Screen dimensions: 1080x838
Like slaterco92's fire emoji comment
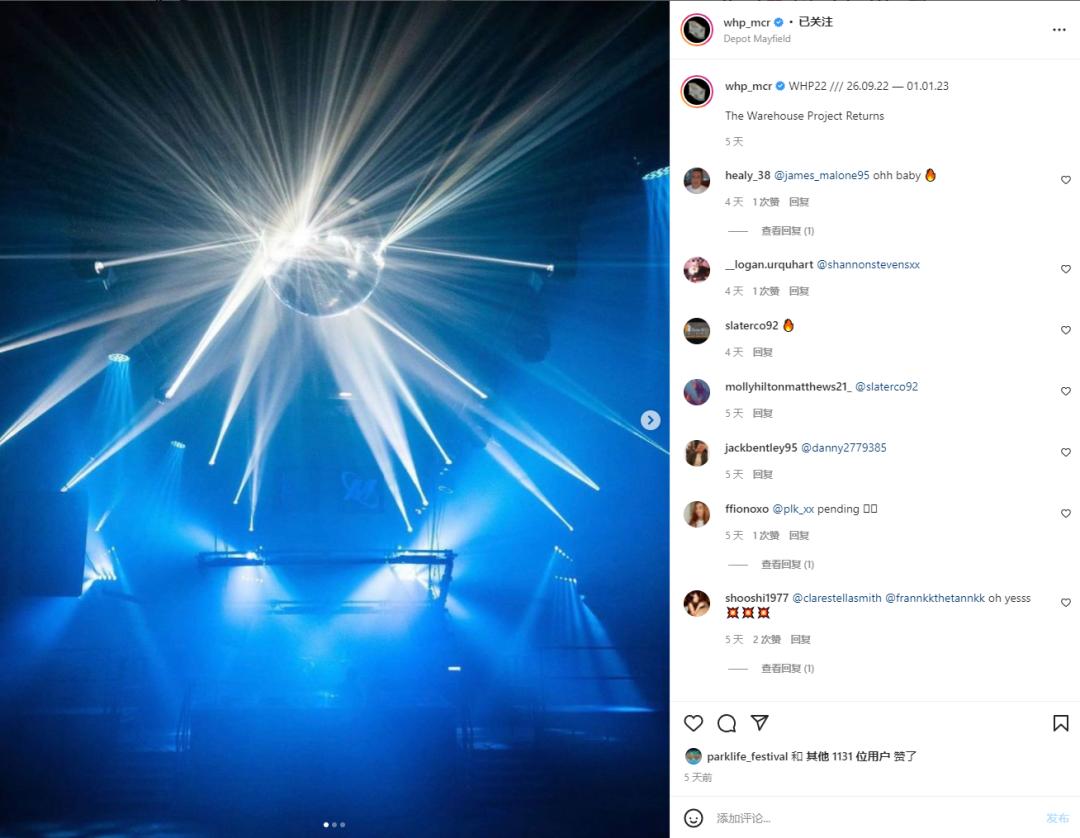(x=1066, y=330)
